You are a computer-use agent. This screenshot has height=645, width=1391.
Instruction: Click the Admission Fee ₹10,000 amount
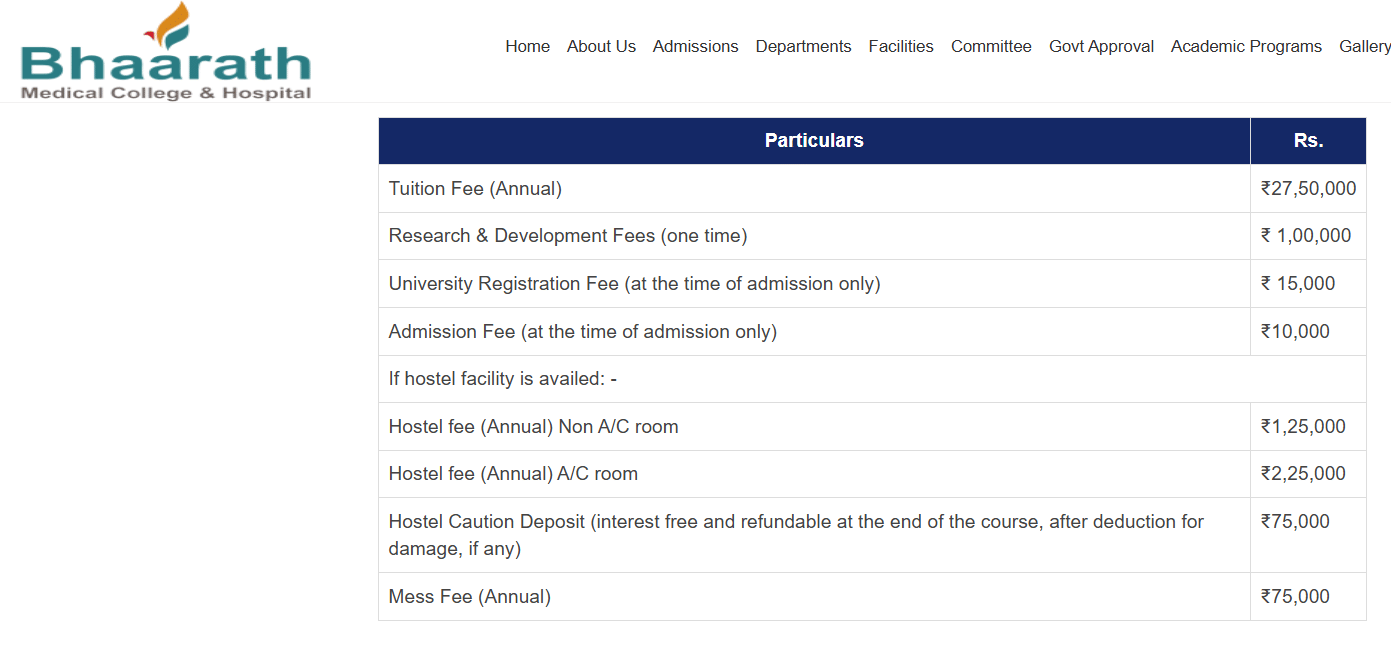click(1295, 332)
